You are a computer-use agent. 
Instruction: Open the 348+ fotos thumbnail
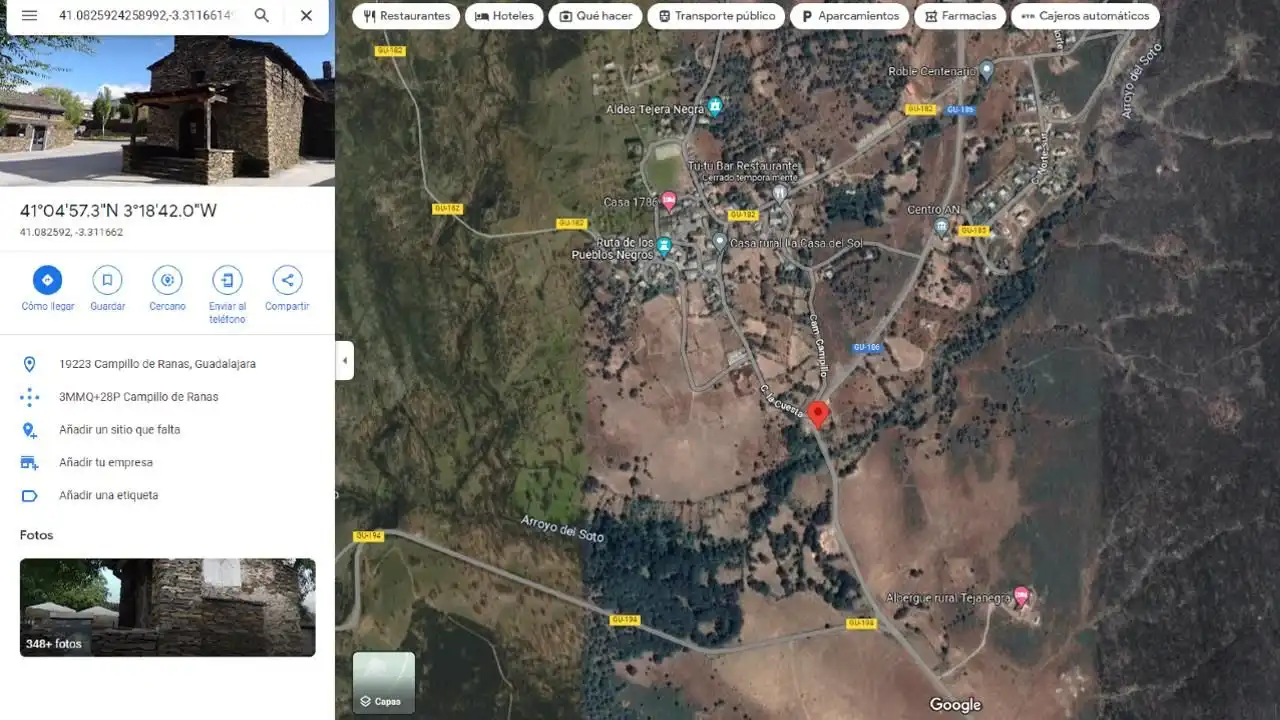tap(167, 607)
